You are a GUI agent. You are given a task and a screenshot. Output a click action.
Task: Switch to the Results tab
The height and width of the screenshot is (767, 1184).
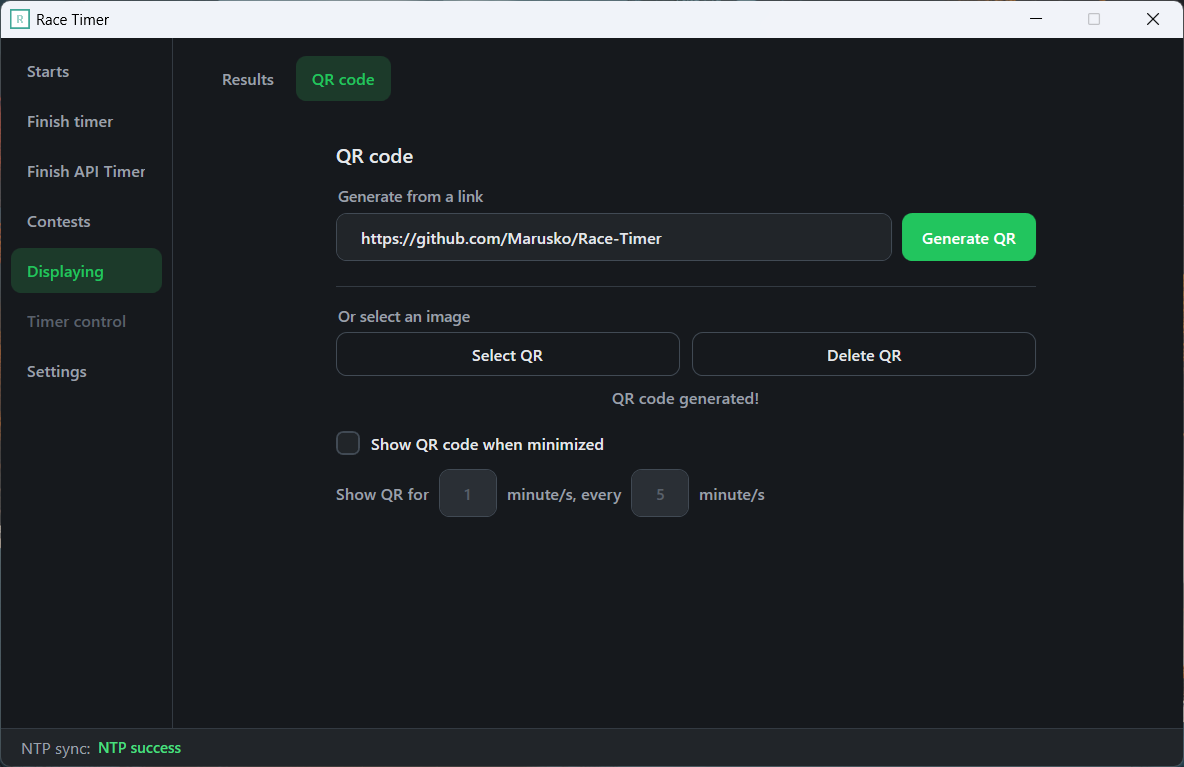click(248, 79)
